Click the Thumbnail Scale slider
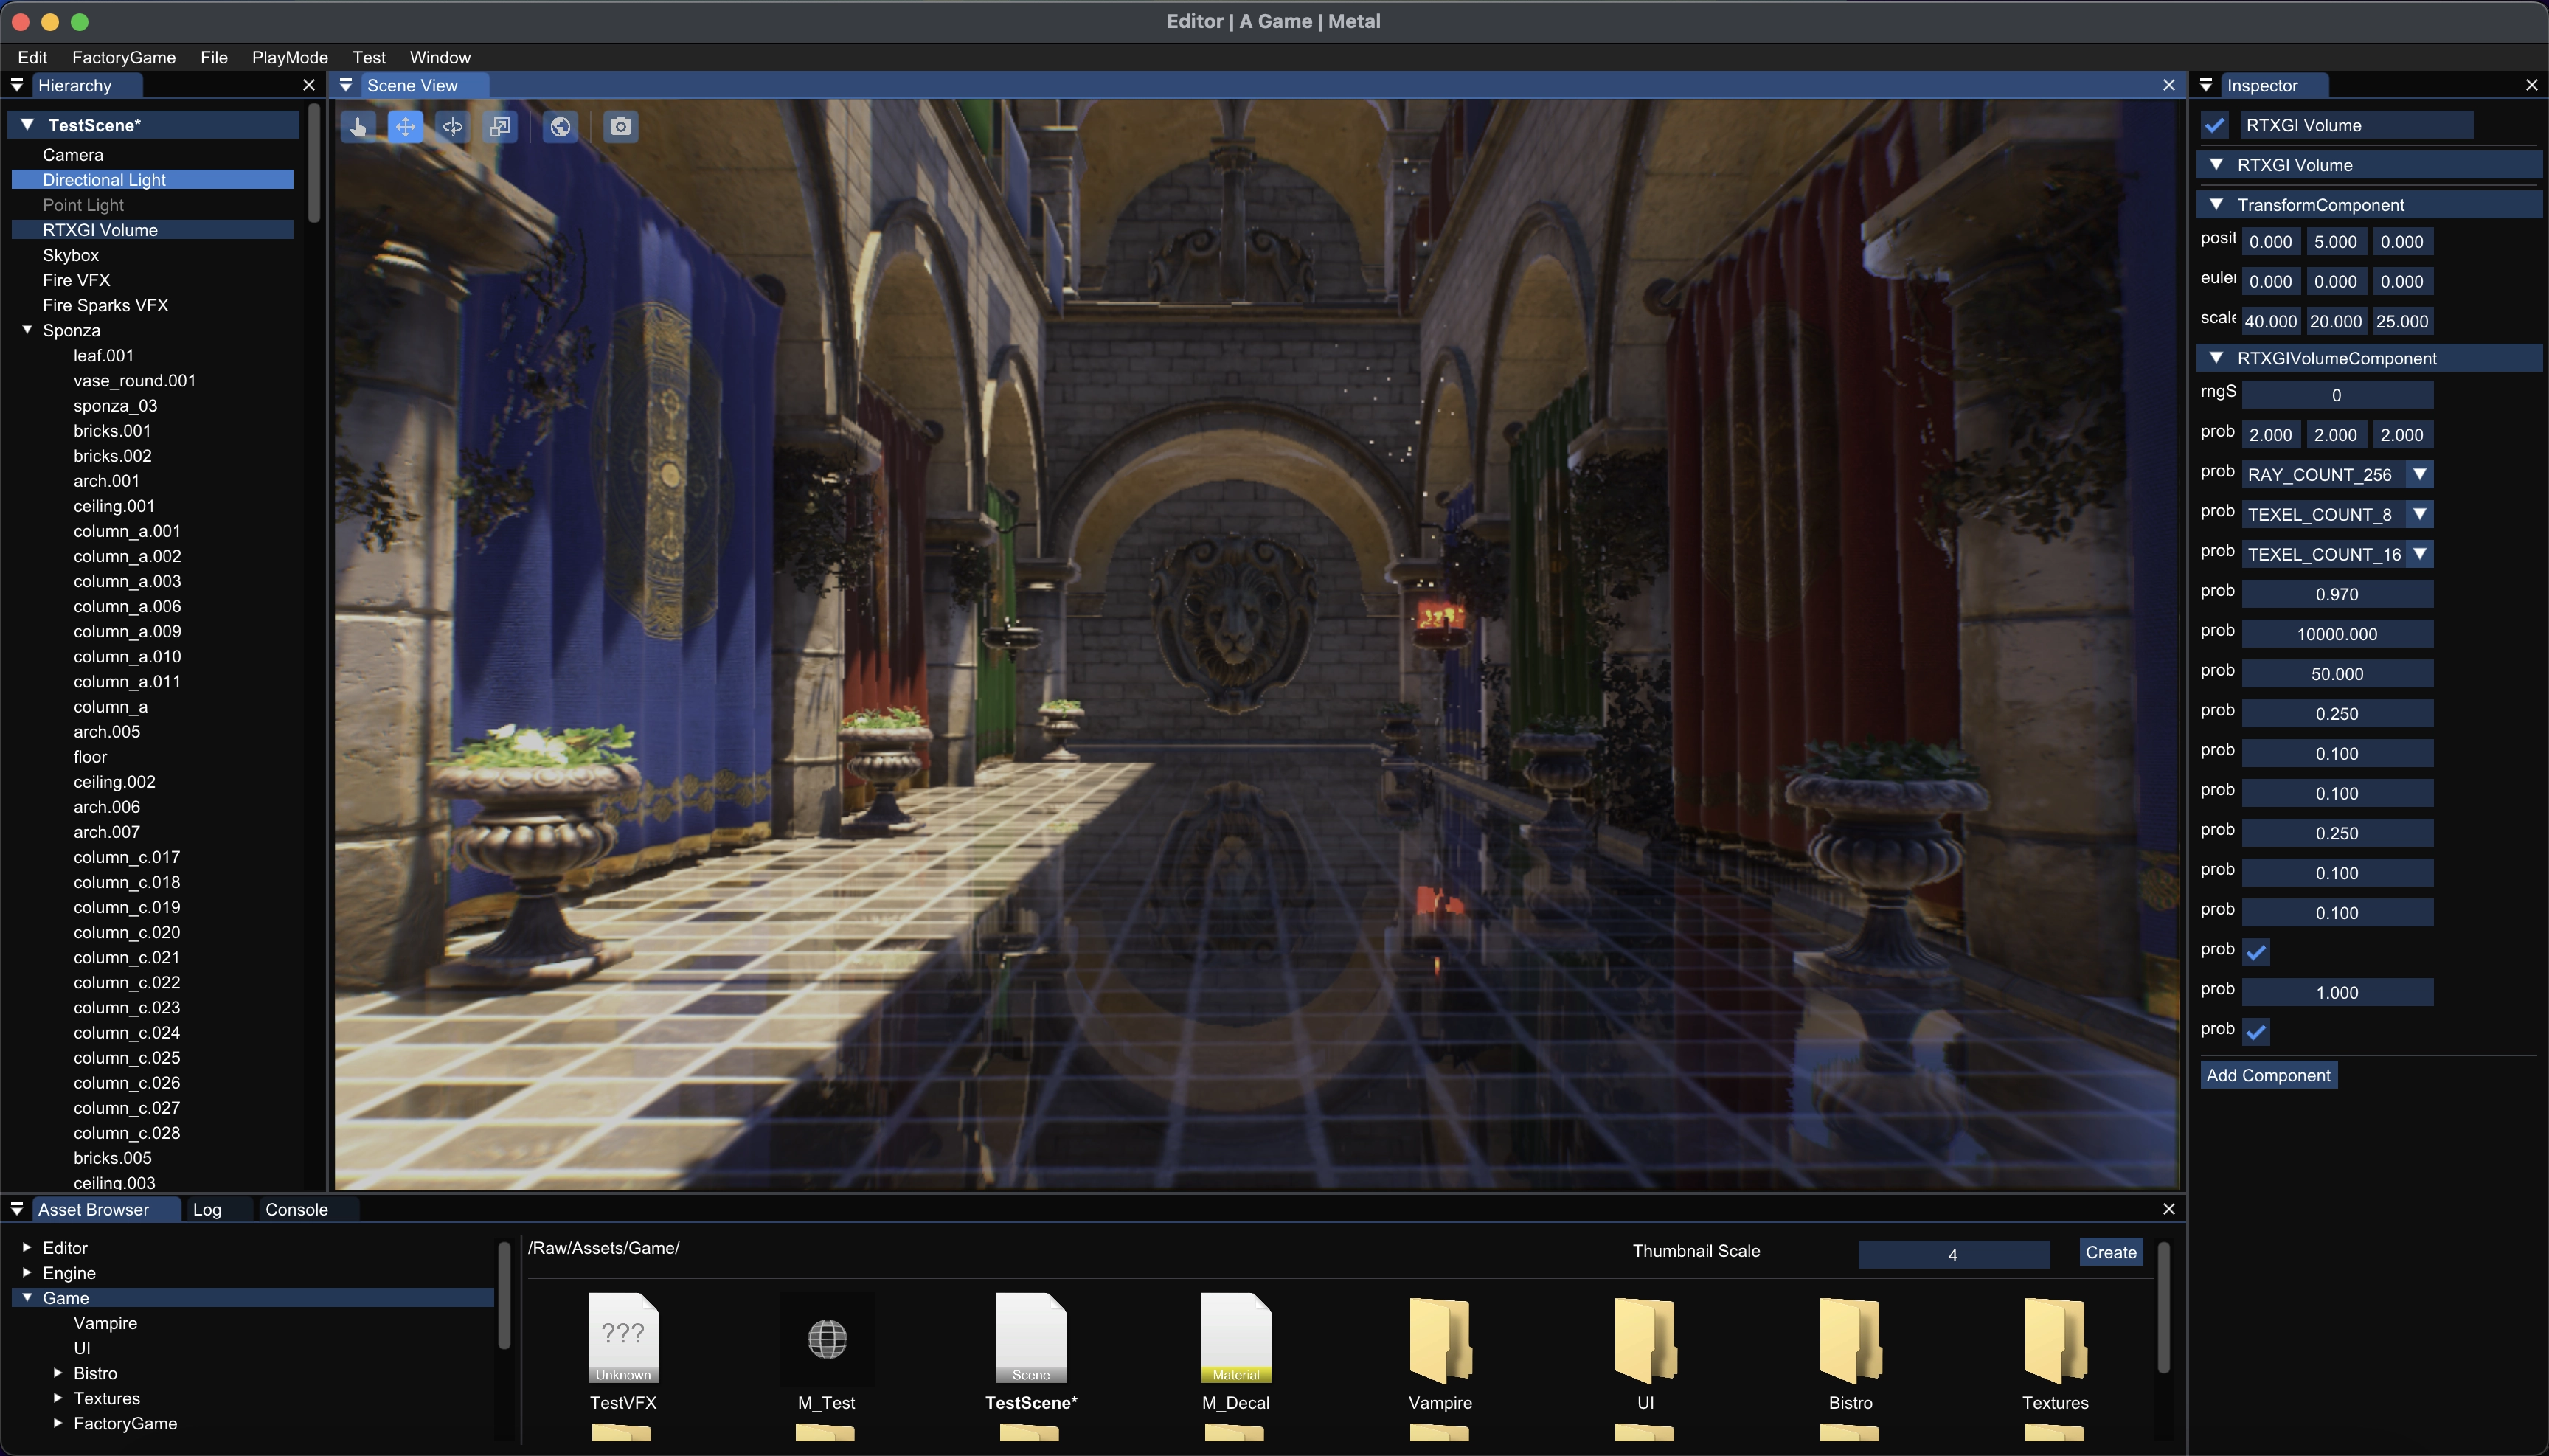Image resolution: width=2549 pixels, height=1456 pixels. pos(1952,1255)
